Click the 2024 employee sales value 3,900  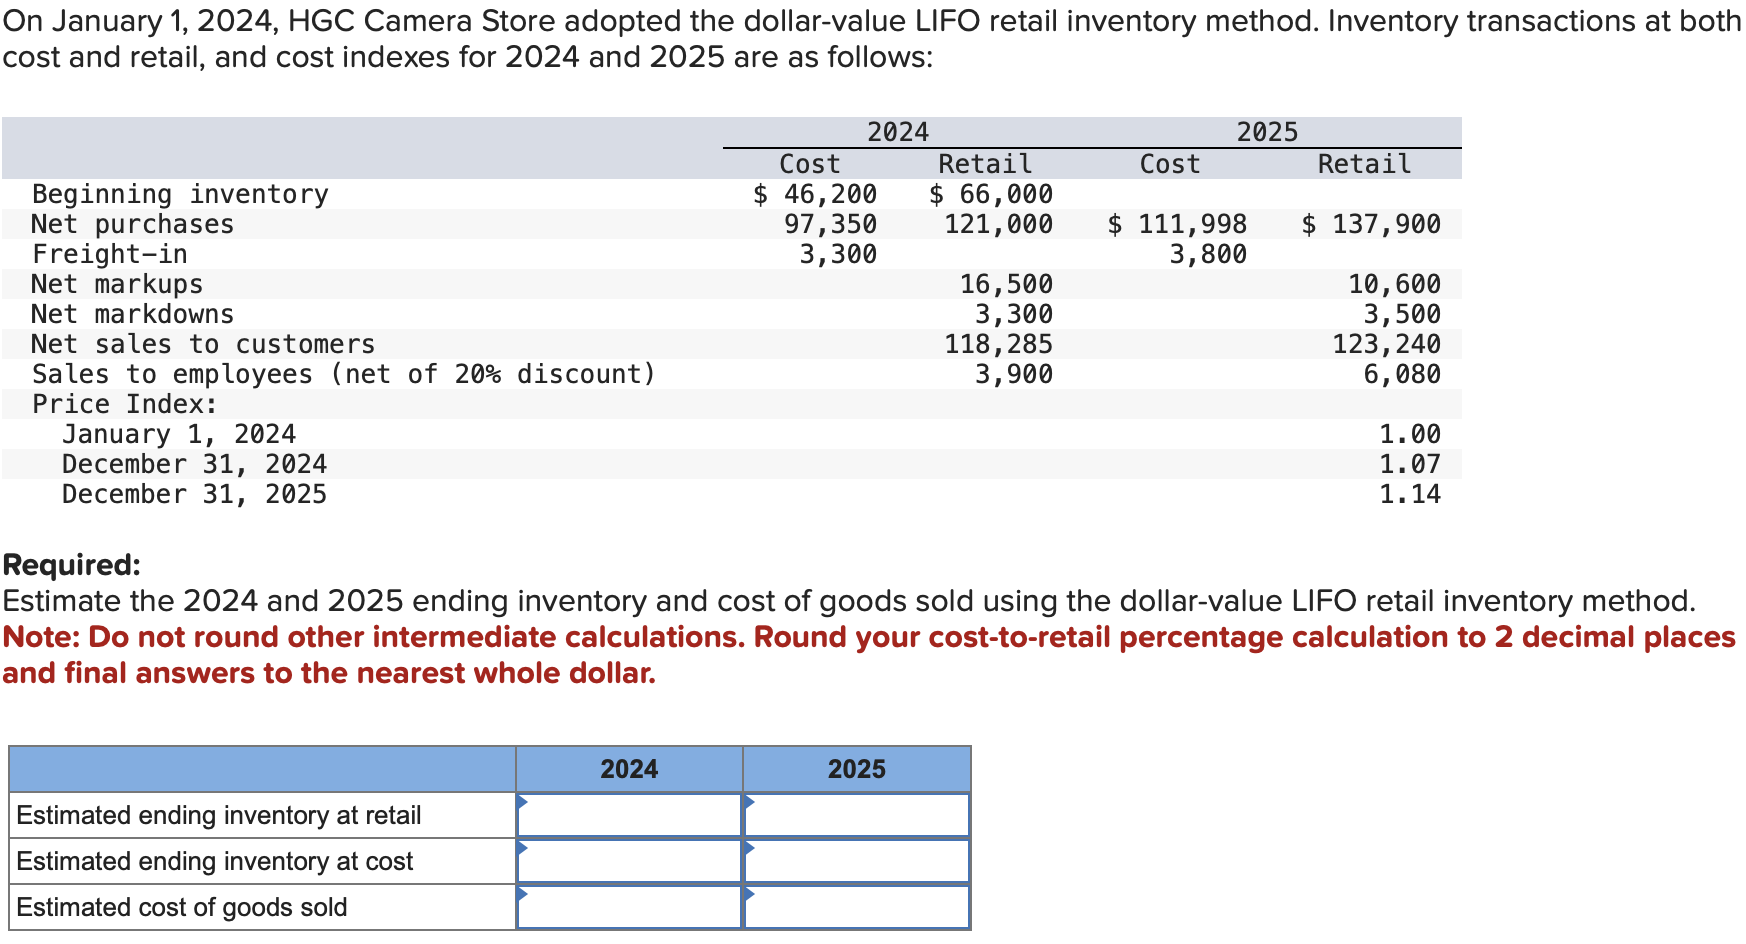tap(1014, 374)
